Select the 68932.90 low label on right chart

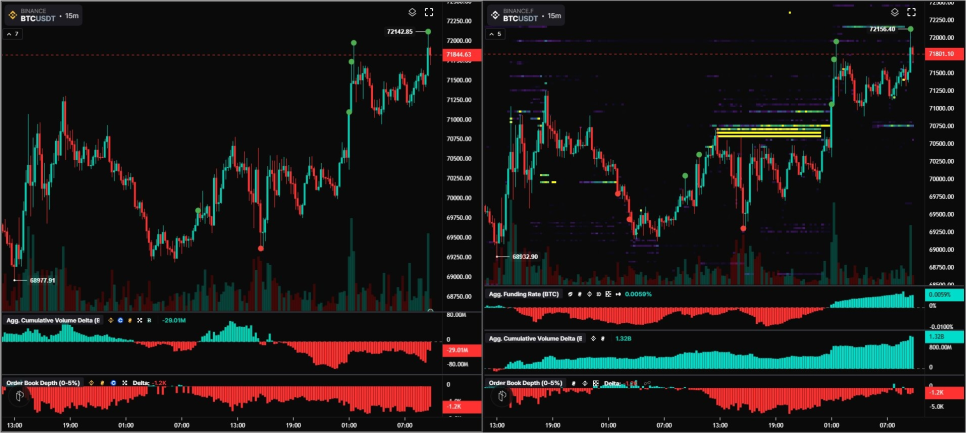[x=525, y=256]
